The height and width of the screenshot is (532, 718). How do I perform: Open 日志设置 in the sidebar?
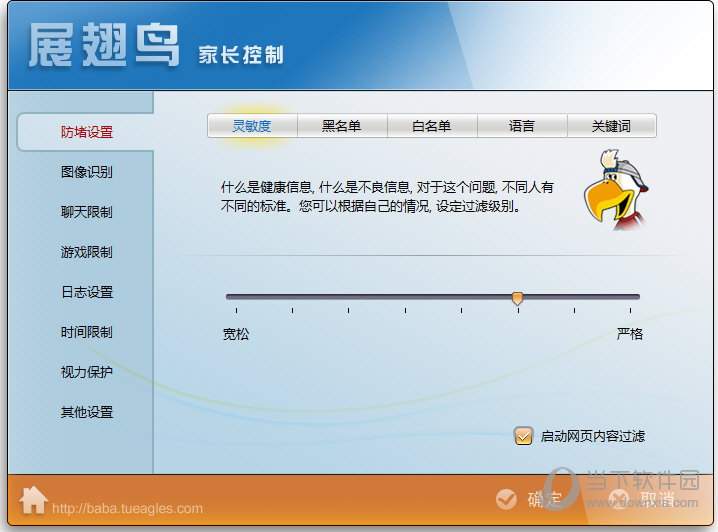[87, 292]
